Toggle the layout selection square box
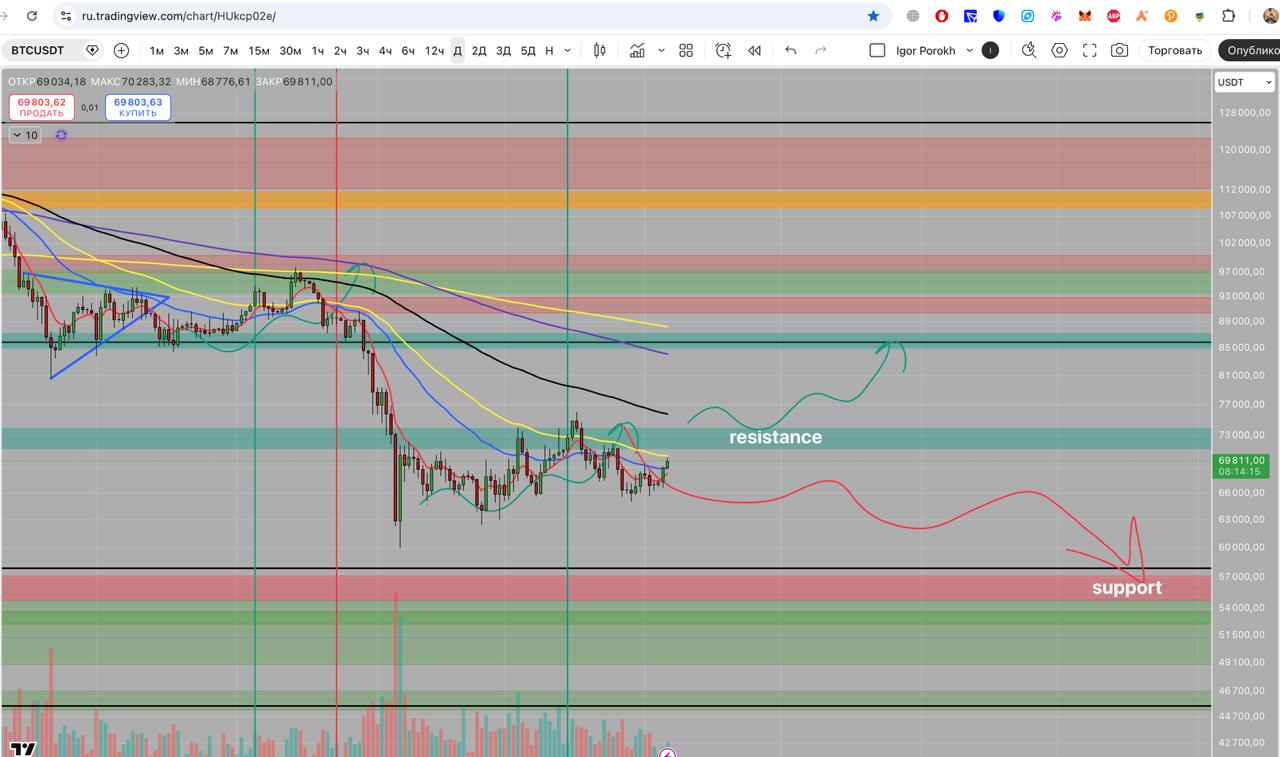This screenshot has width=1280, height=757. pos(877,50)
